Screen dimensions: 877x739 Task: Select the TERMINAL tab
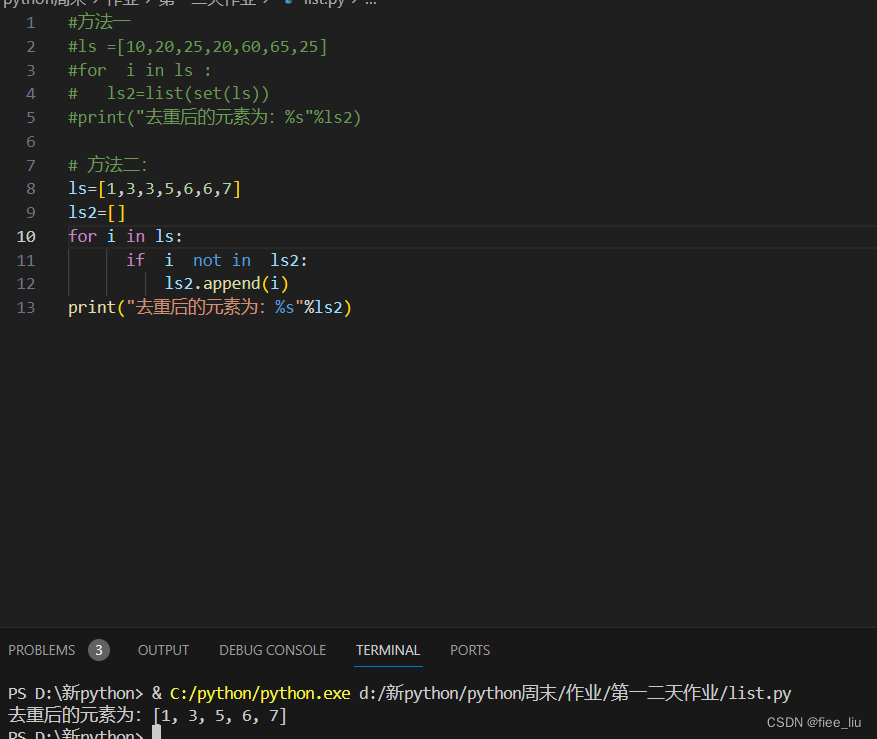[388, 650]
